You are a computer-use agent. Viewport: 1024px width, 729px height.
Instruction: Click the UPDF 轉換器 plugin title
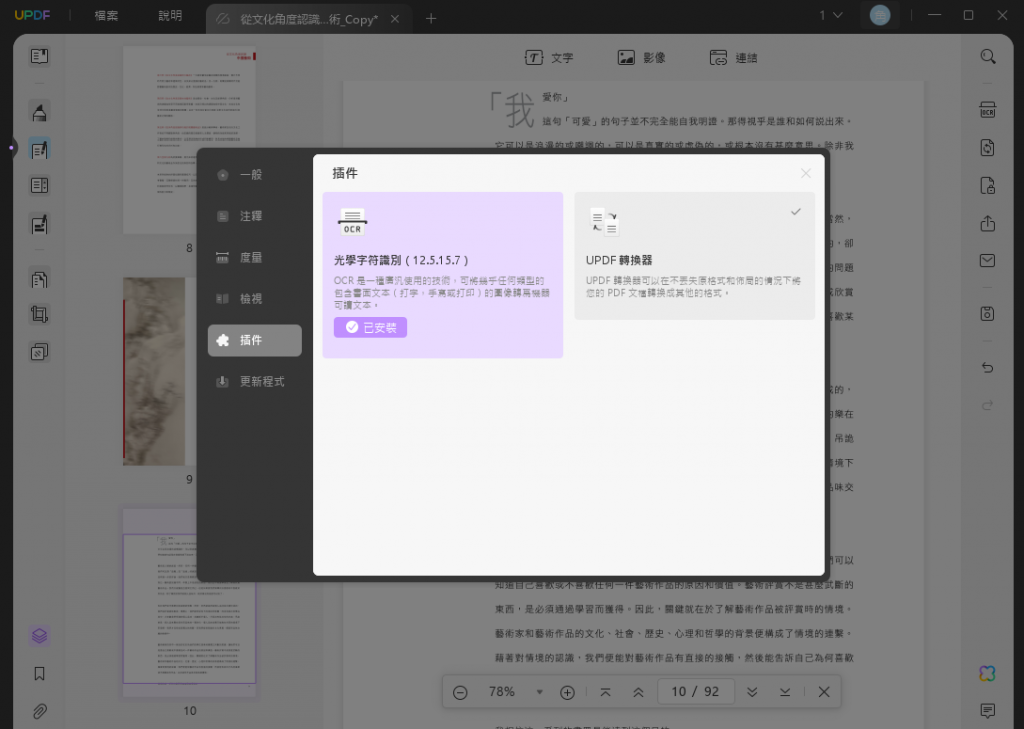point(619,260)
